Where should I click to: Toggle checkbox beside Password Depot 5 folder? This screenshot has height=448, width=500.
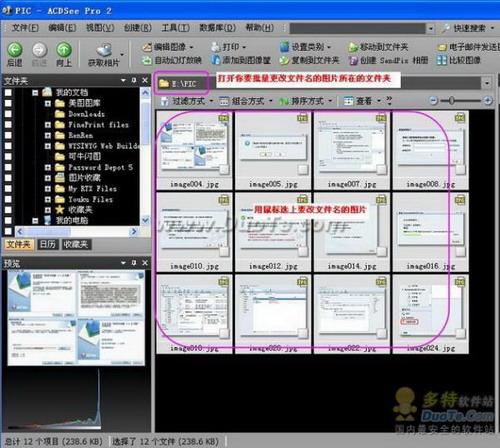8,167
